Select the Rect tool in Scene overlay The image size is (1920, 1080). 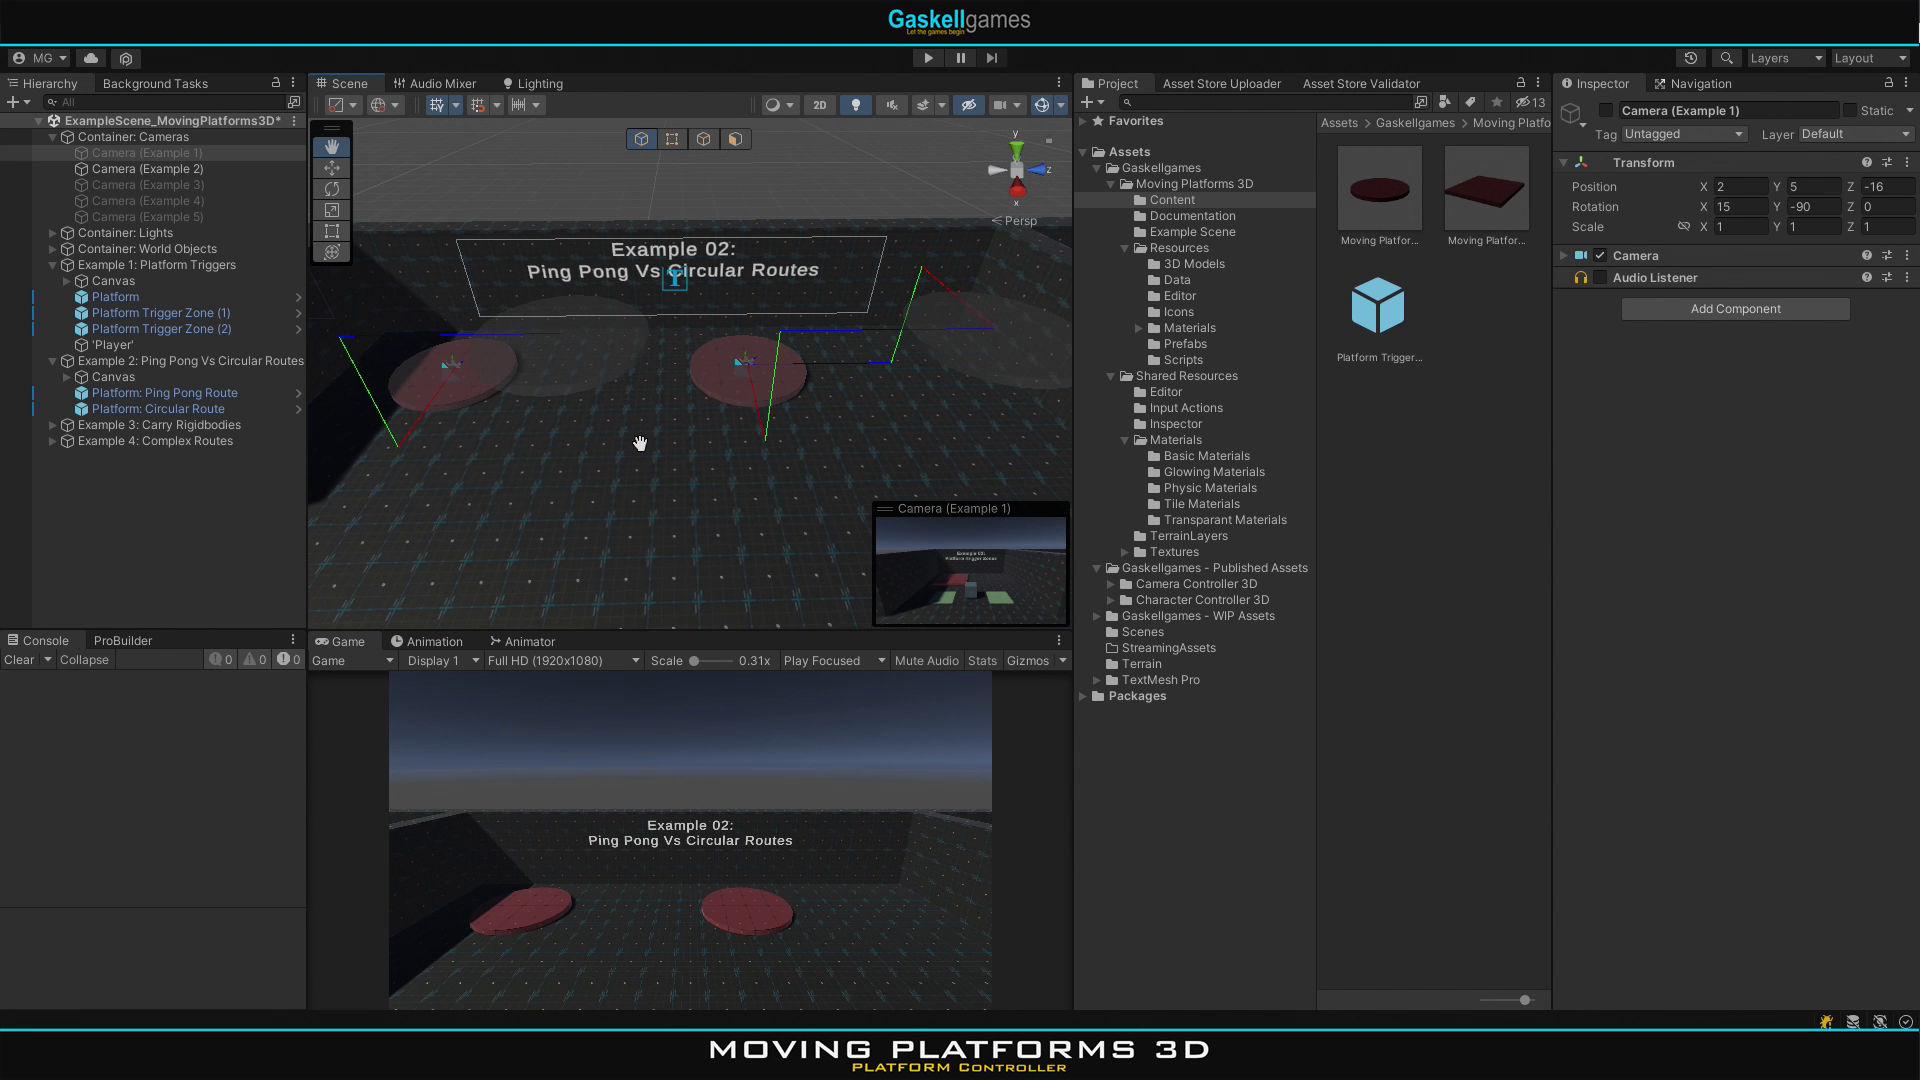coord(332,231)
